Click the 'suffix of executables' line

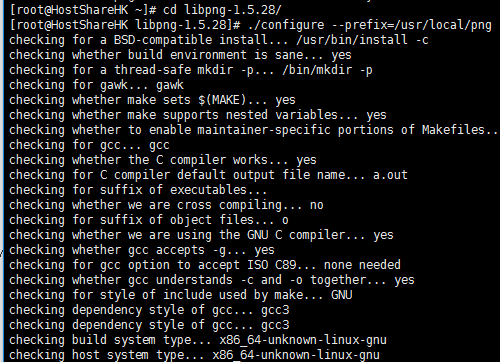coord(138,190)
